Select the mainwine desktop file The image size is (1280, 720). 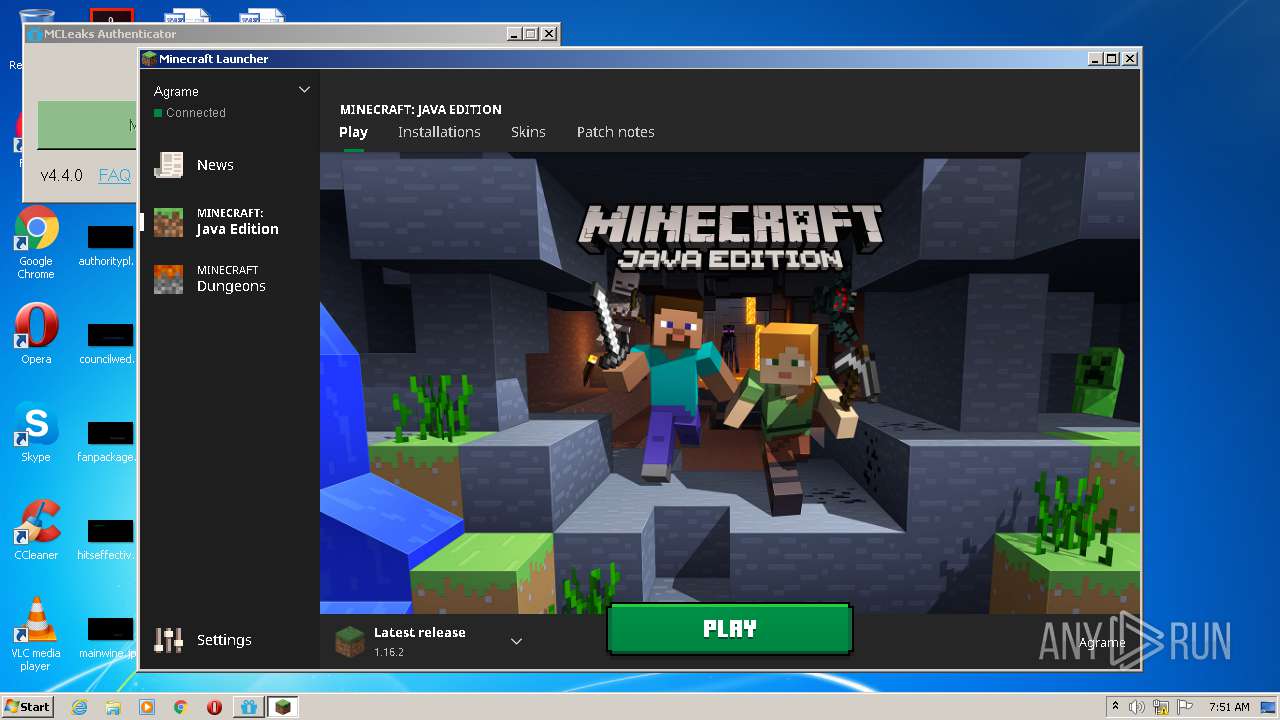pos(109,639)
